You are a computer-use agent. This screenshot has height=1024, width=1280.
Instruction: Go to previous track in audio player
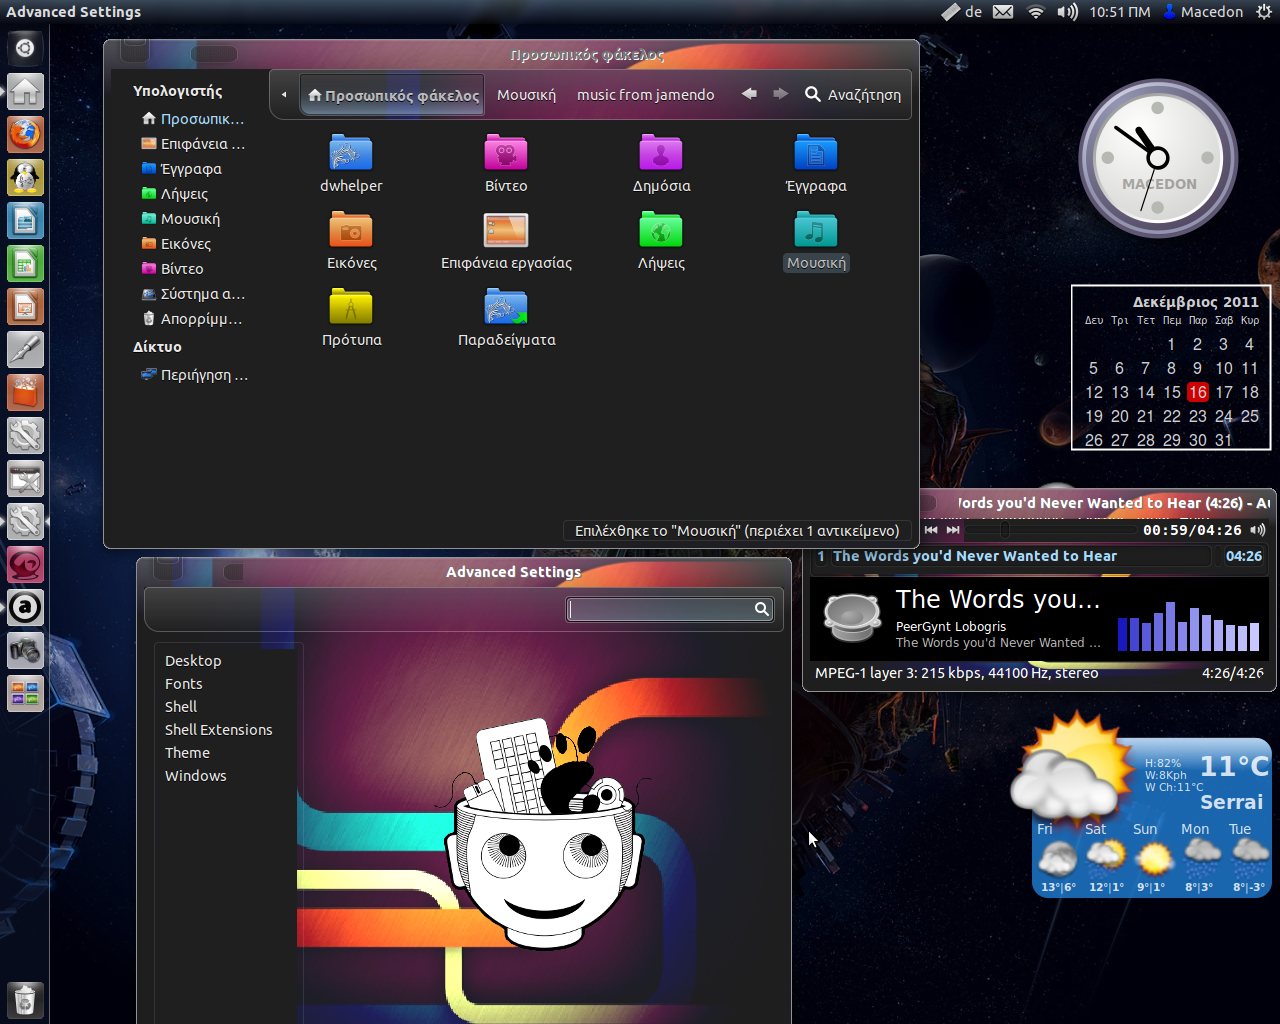(x=931, y=530)
